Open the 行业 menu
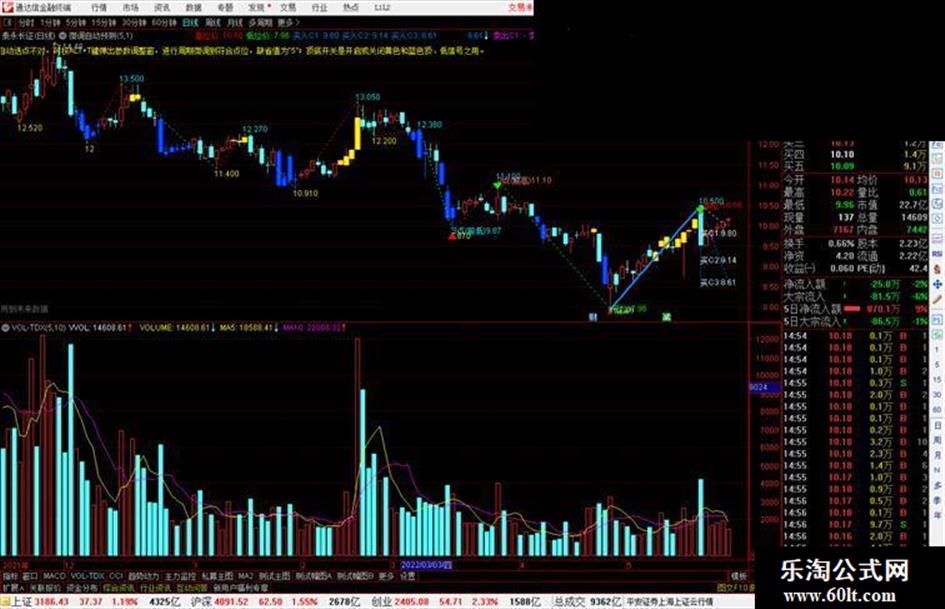The image size is (945, 609). coord(319,8)
